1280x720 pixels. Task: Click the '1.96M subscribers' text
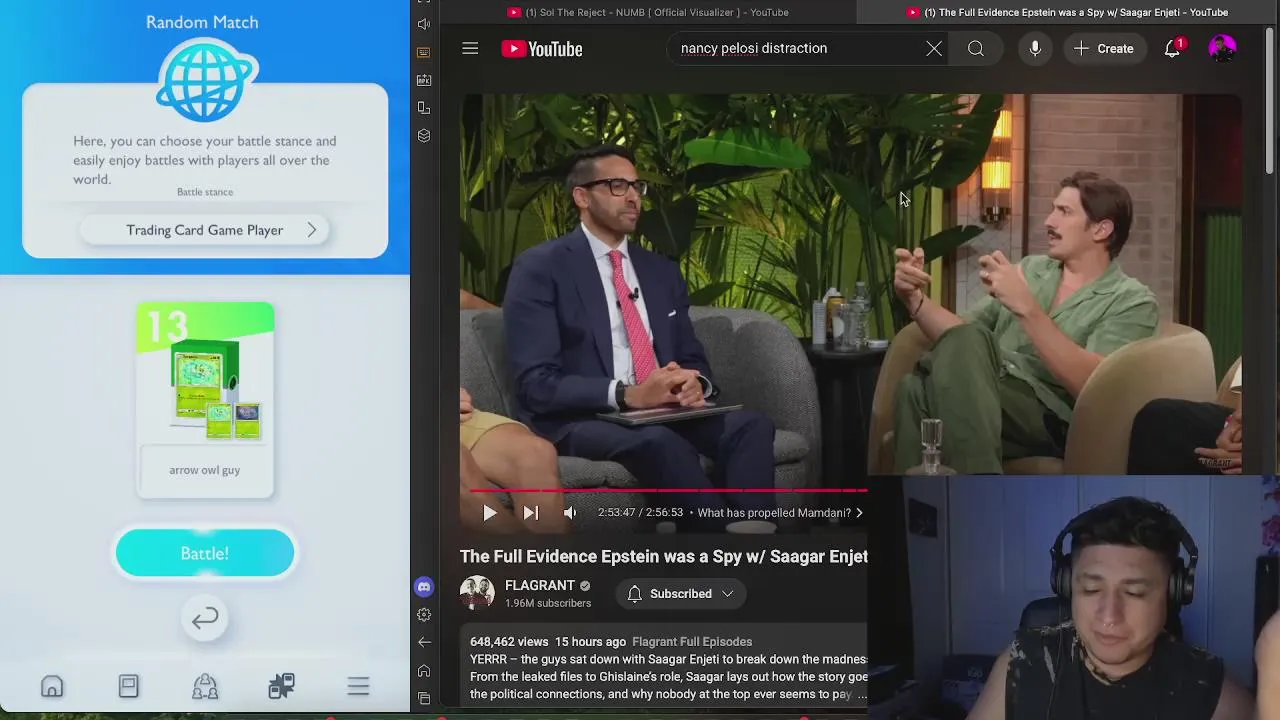[548, 604]
